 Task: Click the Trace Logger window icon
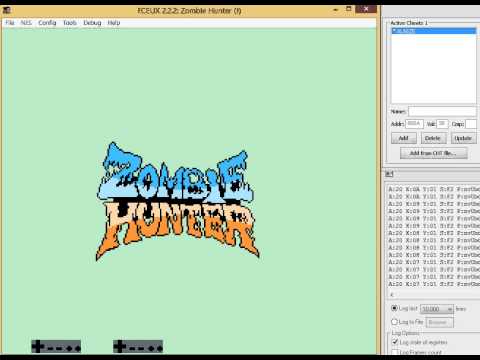[x=389, y=174]
